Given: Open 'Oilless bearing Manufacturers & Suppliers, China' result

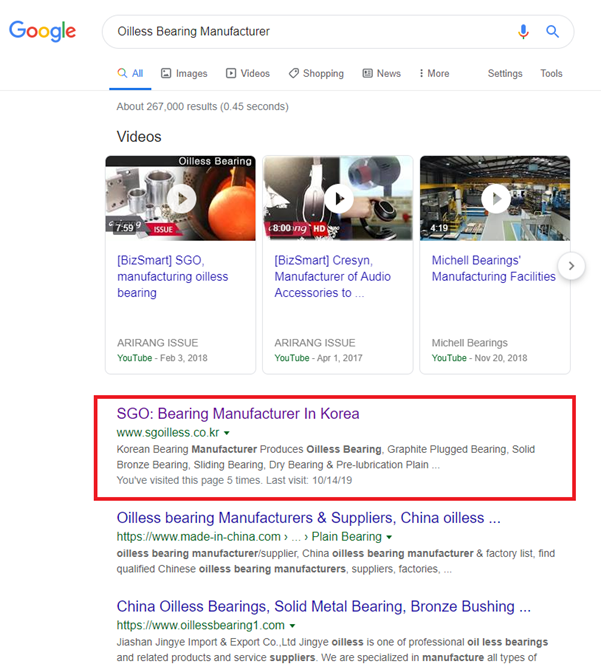Looking at the screenshot, I should [309, 518].
